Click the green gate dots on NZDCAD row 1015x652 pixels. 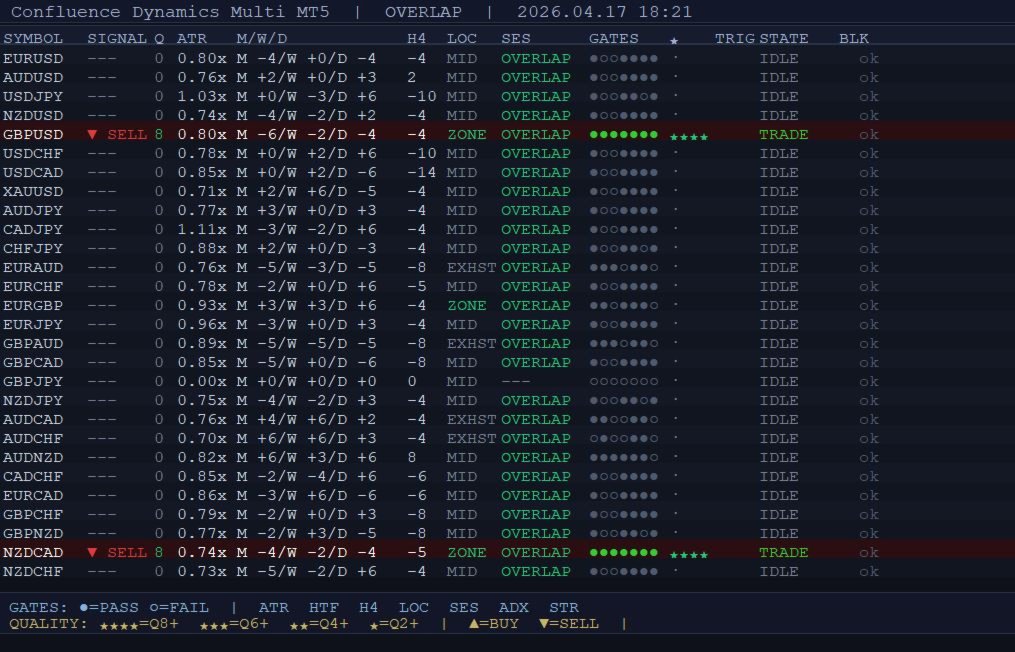tap(624, 553)
